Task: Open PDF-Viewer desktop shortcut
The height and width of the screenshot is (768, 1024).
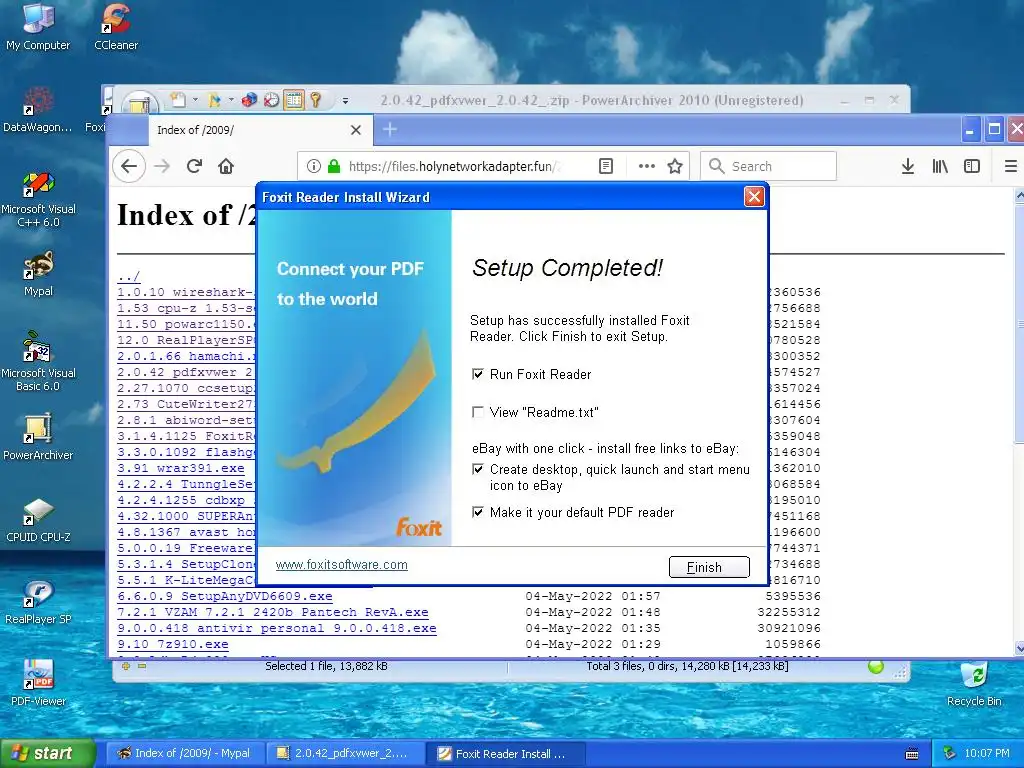Action: (38, 684)
